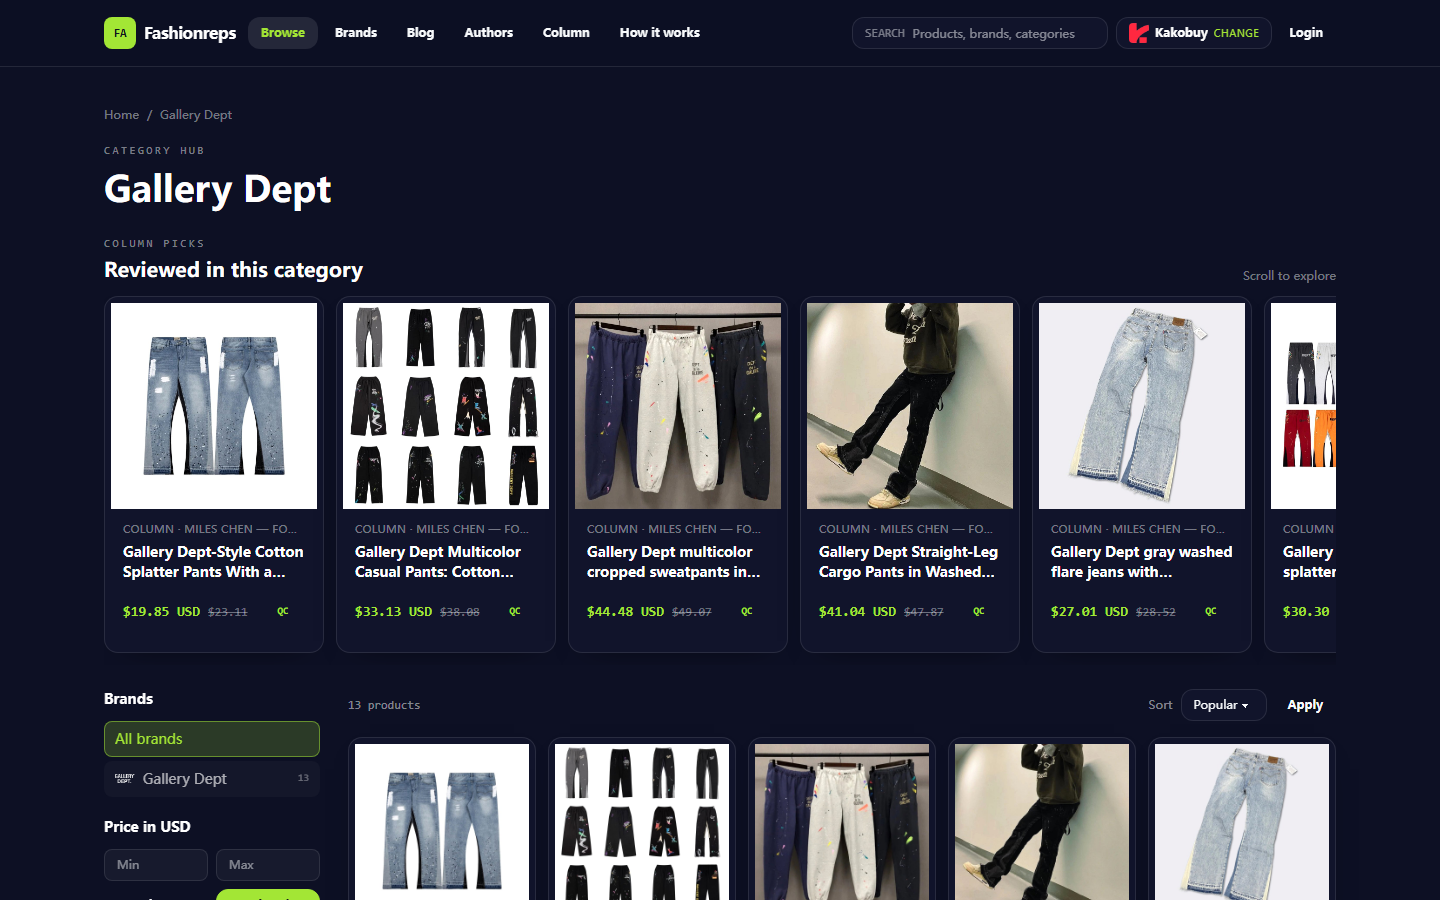Click 'Scroll to explore' text
Image resolution: width=1440 pixels, height=900 pixels.
point(1289,276)
